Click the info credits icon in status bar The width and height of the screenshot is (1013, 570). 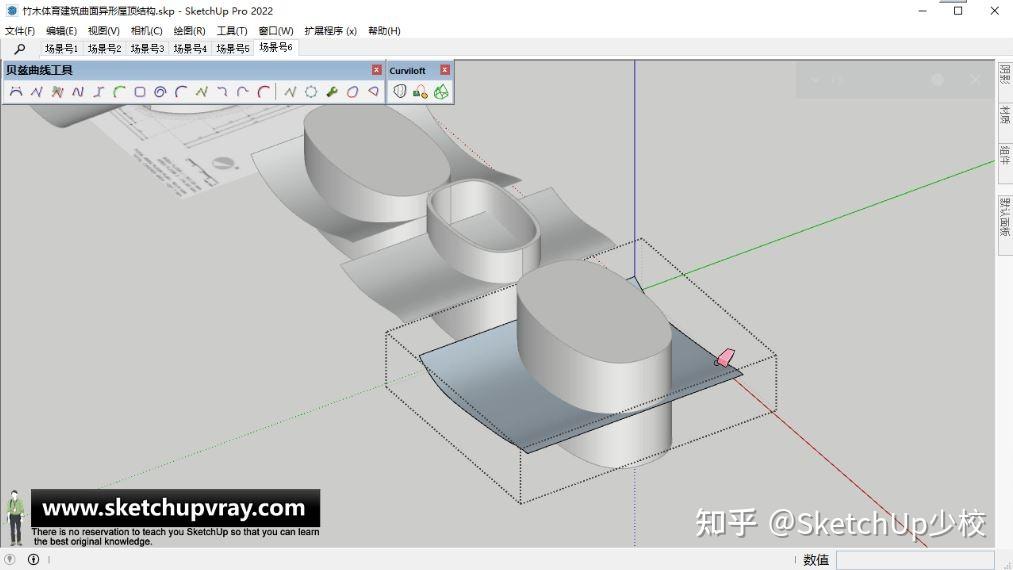pos(34,560)
